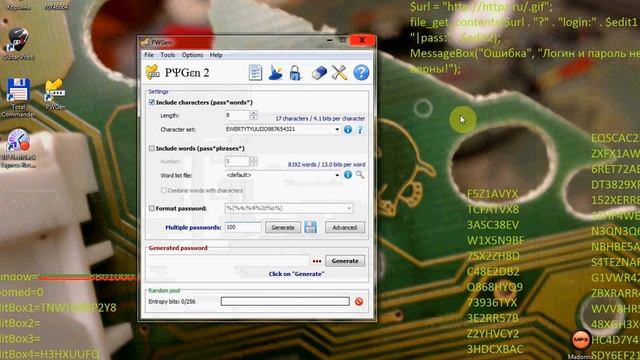640x360 pixels.
Task: Open the Tools menu
Action: 167,55
